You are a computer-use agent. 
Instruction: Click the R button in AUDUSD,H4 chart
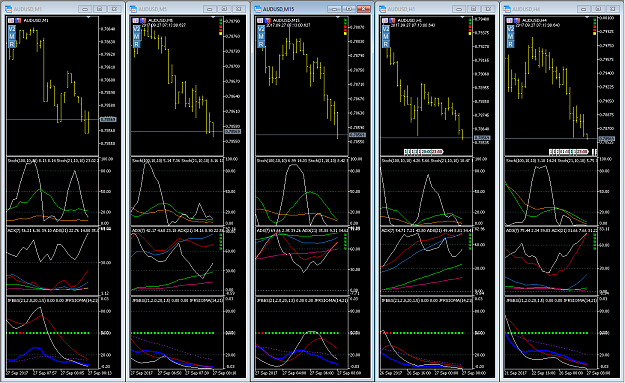coord(511,44)
